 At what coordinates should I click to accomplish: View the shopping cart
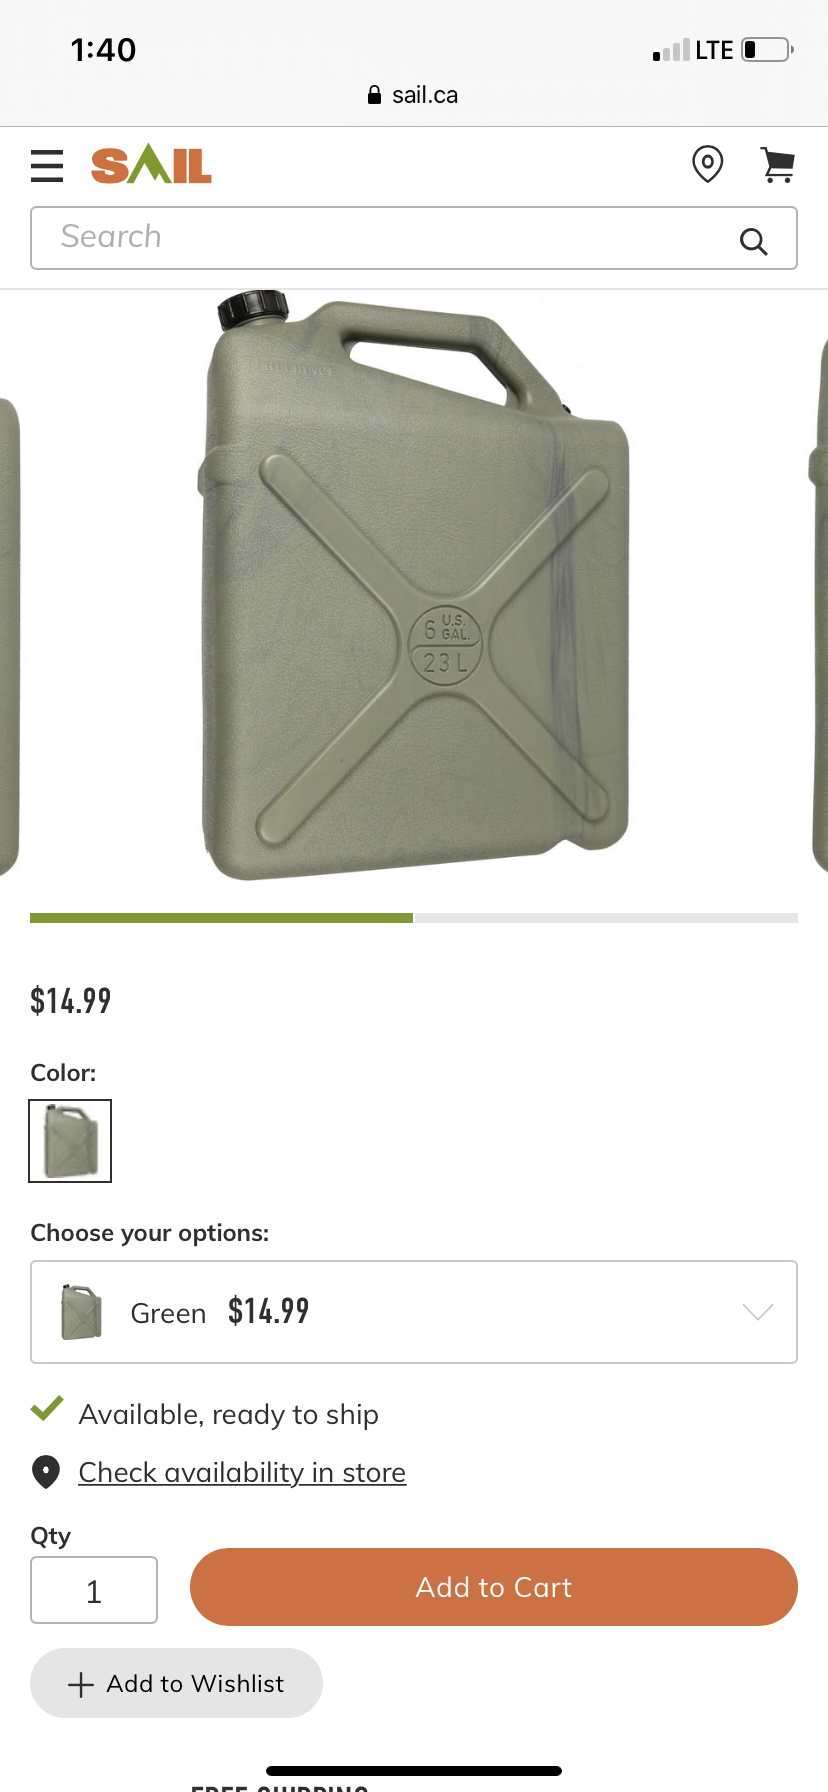click(x=778, y=165)
